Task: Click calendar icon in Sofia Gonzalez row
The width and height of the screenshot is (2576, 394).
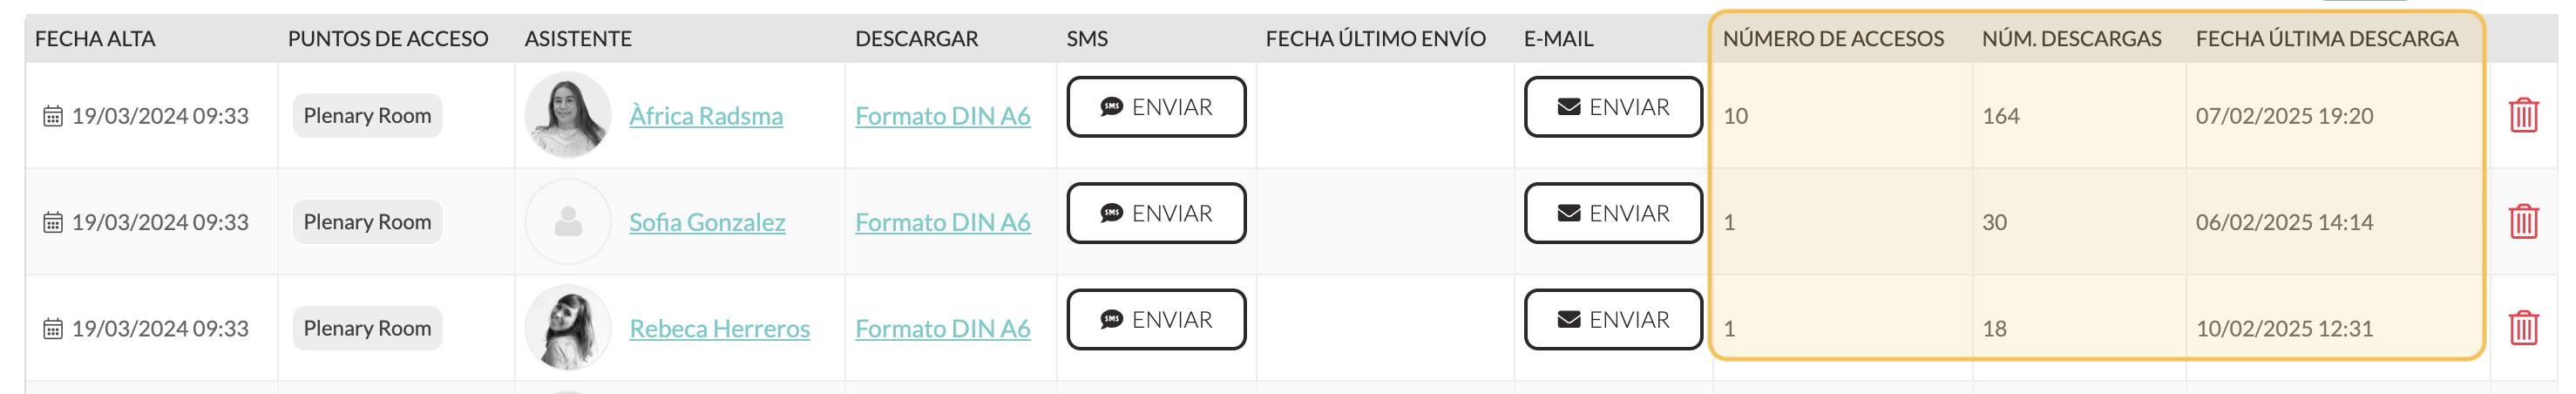Action: pyautogui.click(x=53, y=222)
